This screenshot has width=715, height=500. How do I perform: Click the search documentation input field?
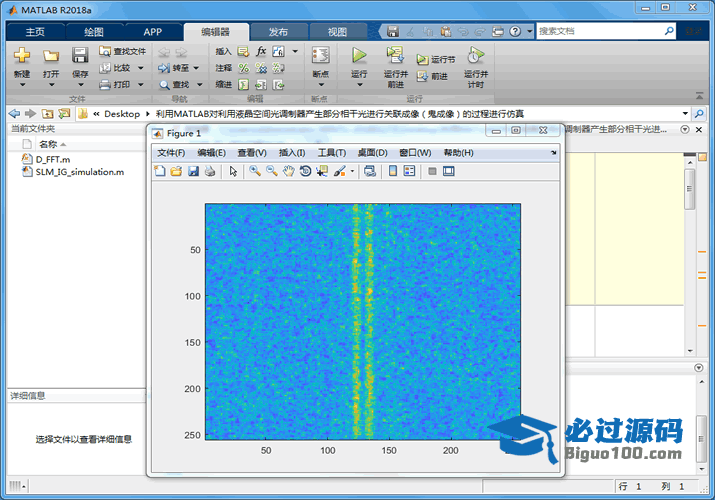pyautogui.click(x=600, y=31)
